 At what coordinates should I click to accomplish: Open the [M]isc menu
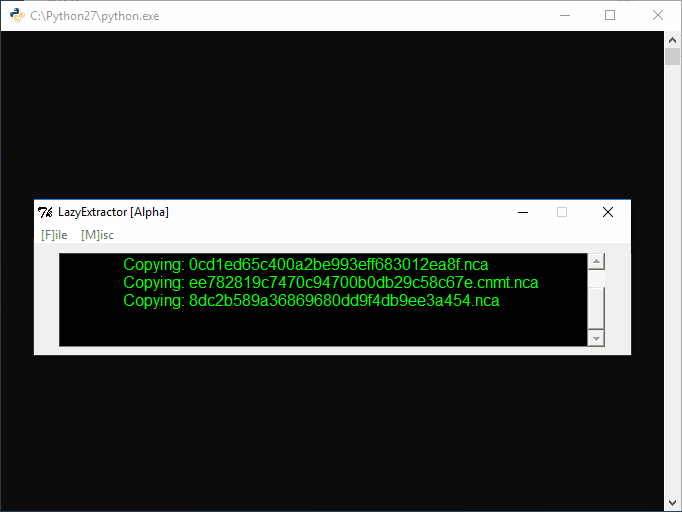click(x=97, y=235)
